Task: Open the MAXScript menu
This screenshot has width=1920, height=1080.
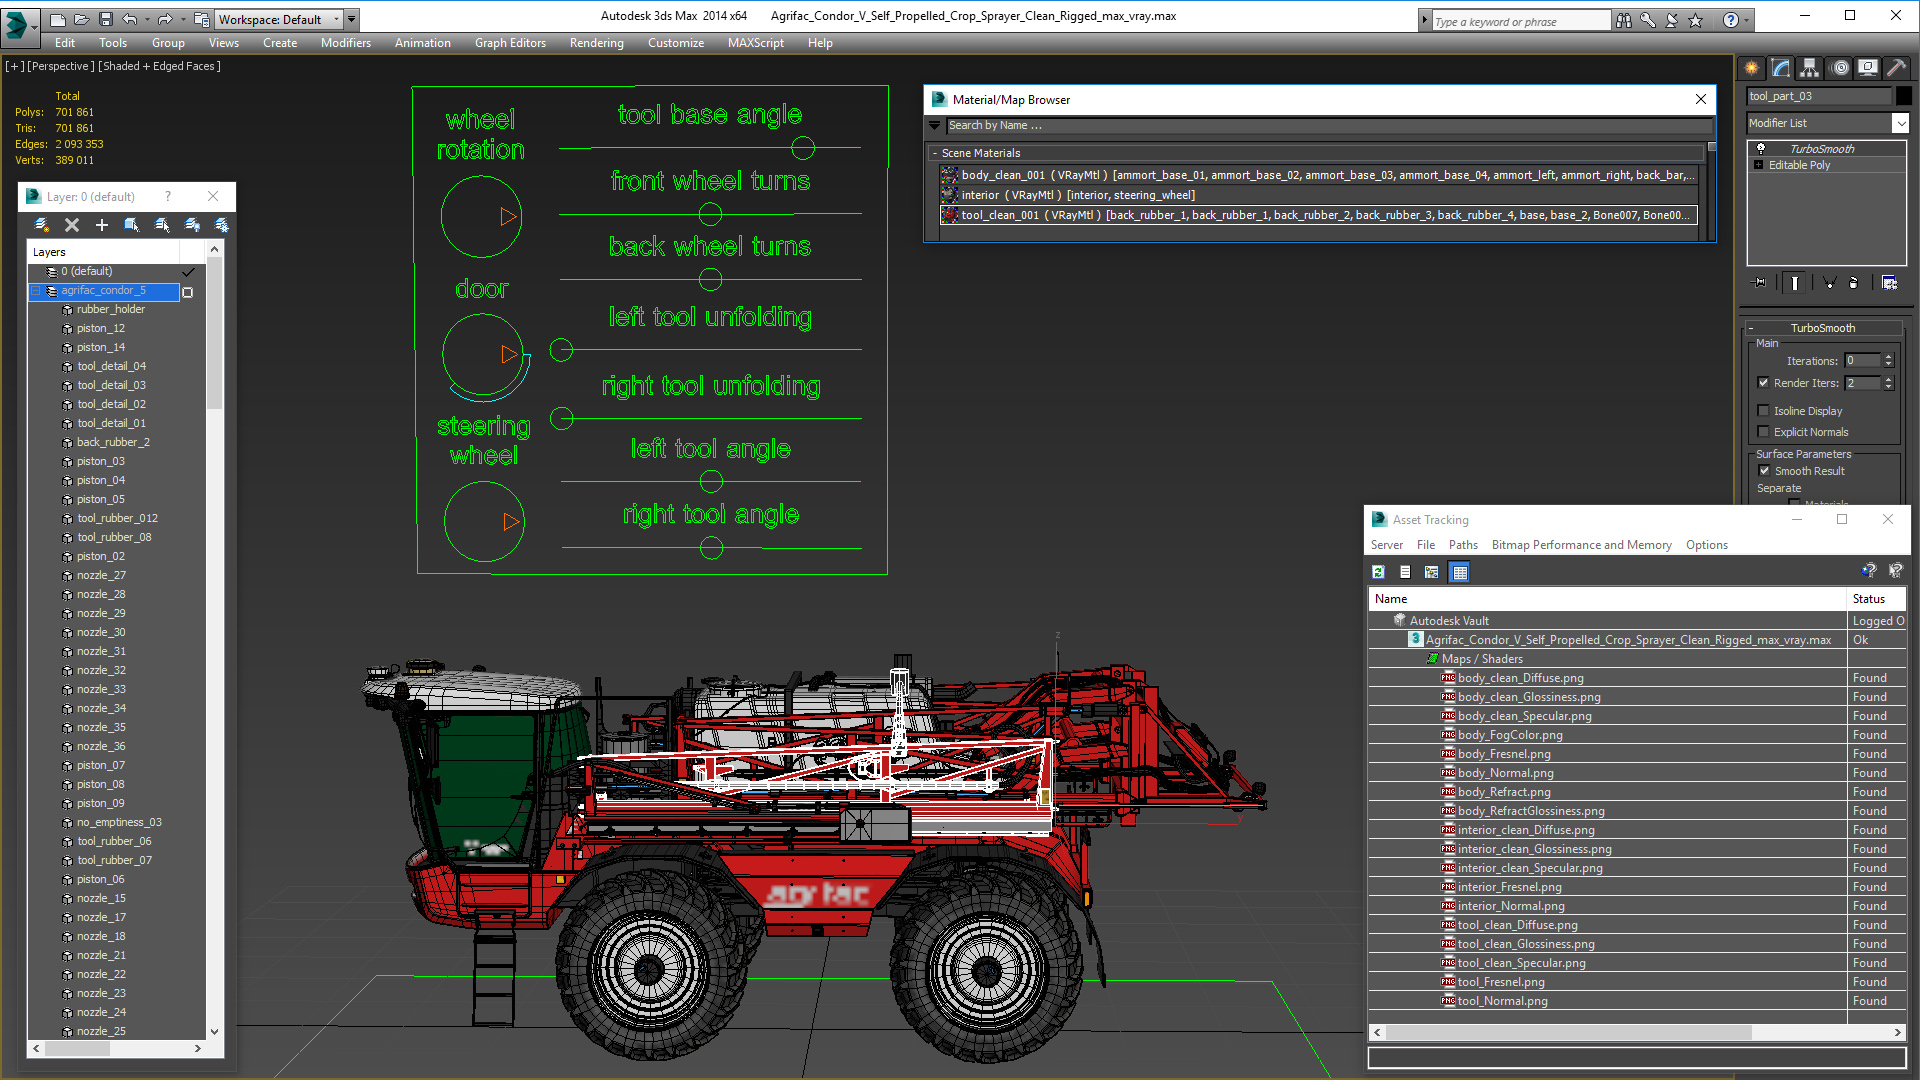Action: [755, 43]
